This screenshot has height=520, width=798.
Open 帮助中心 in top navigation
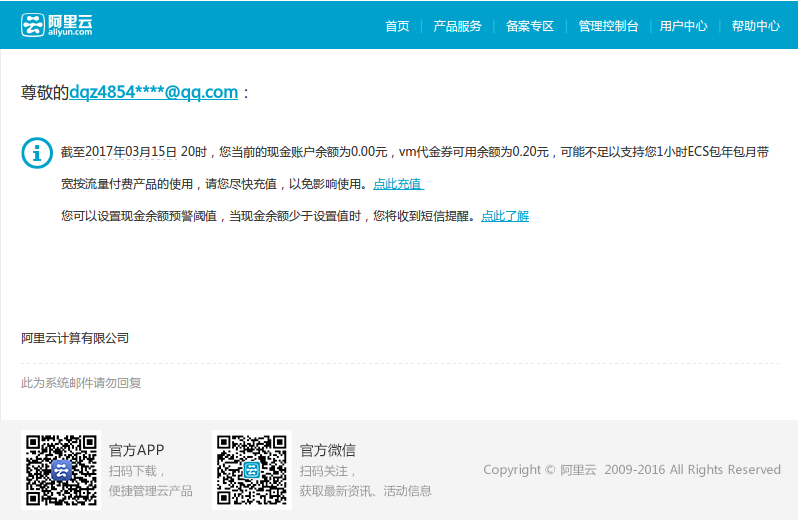(x=756, y=26)
